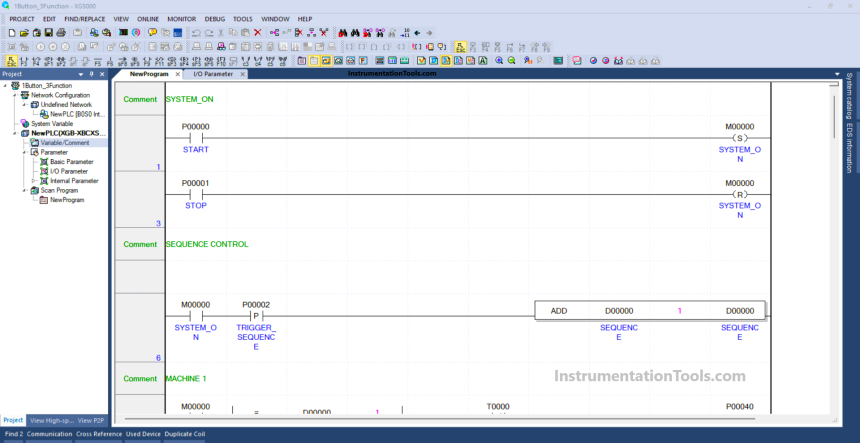The height and width of the screenshot is (443, 860).
Task: Click the Undo arrow icon
Action: coord(196,33)
